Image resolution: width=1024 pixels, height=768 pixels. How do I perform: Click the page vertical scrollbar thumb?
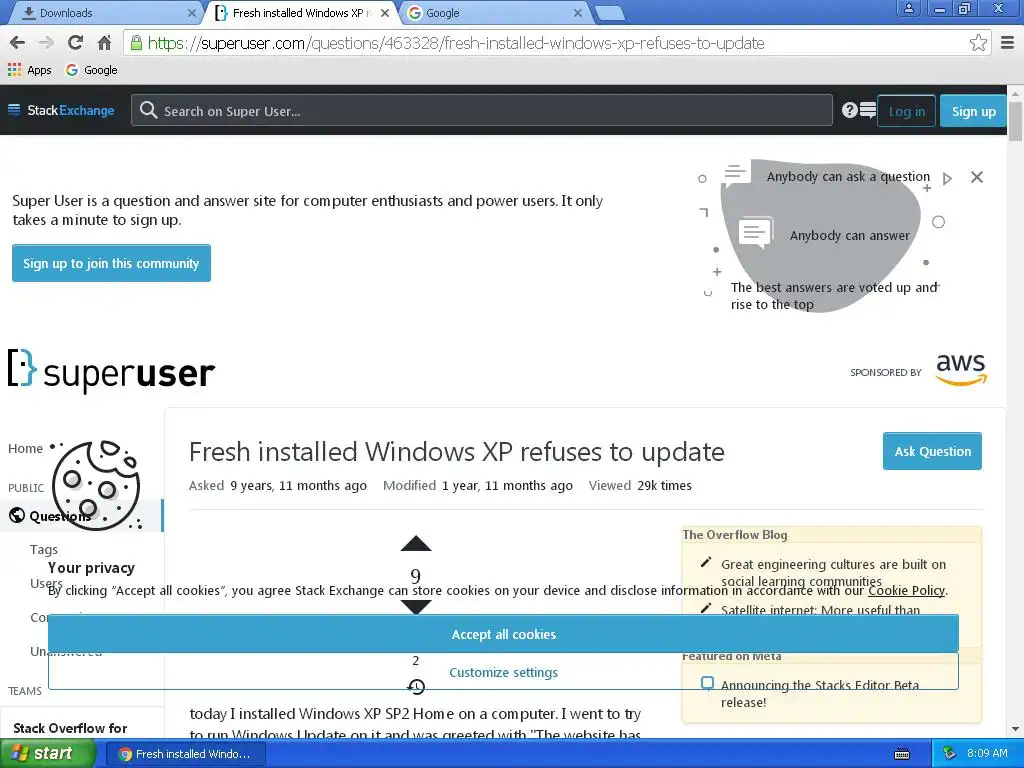coord(1016,121)
